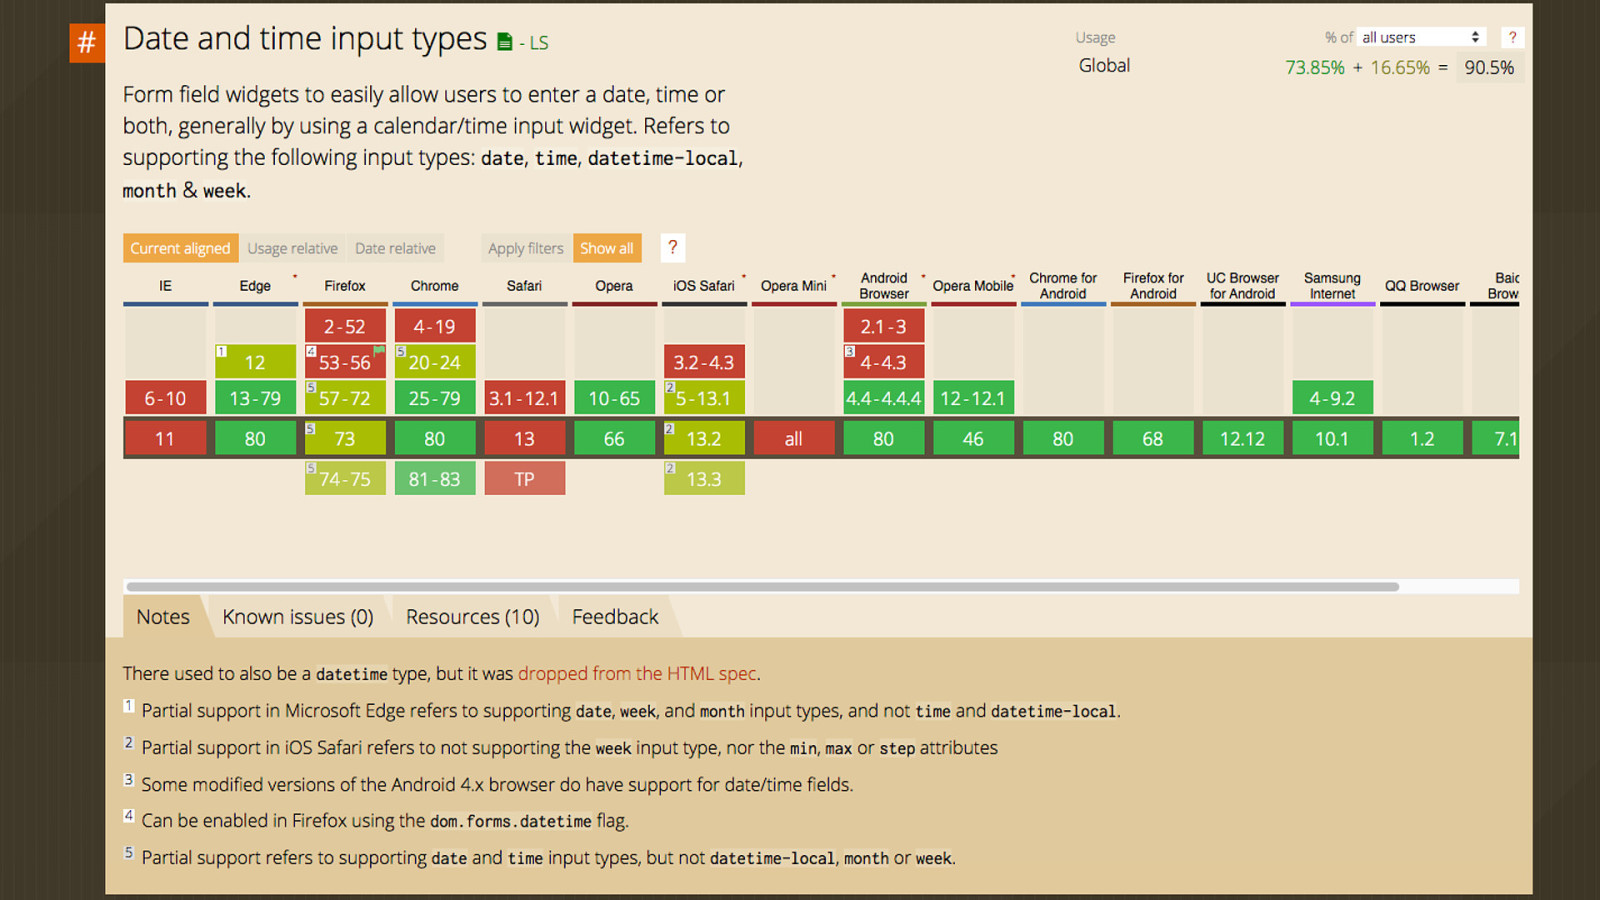Open the LS spec status link
This screenshot has height=900, width=1600.
[x=539, y=43]
